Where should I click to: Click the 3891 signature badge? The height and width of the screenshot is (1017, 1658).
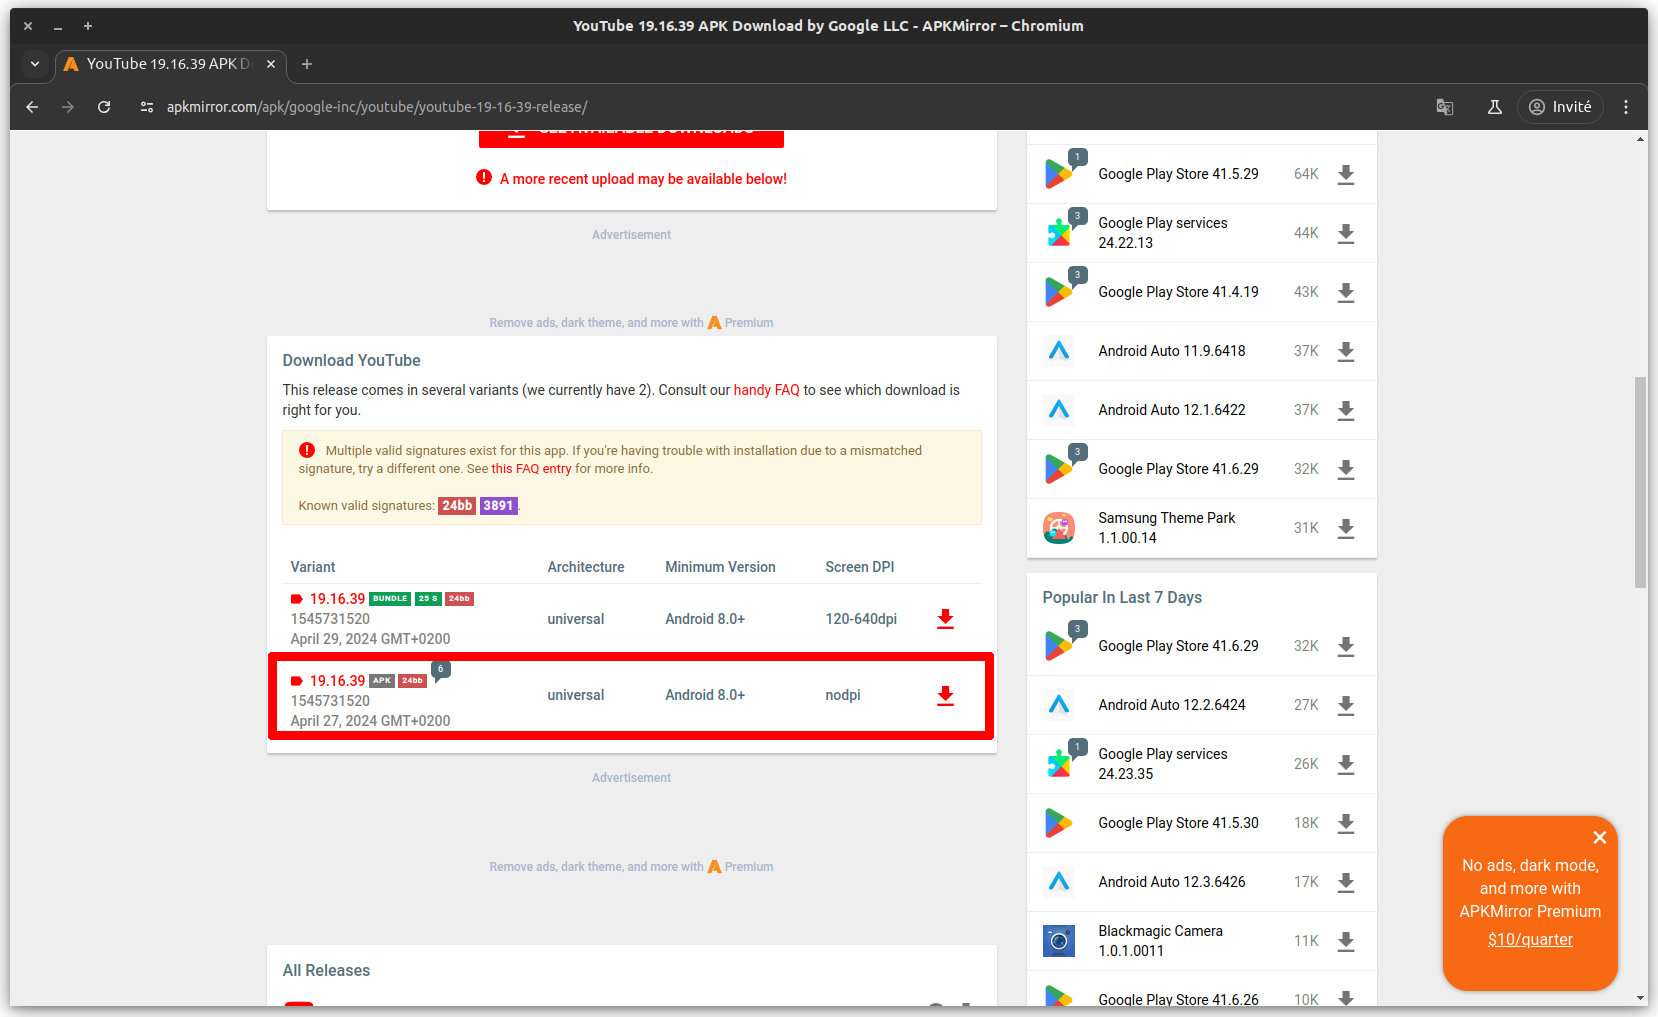(498, 506)
